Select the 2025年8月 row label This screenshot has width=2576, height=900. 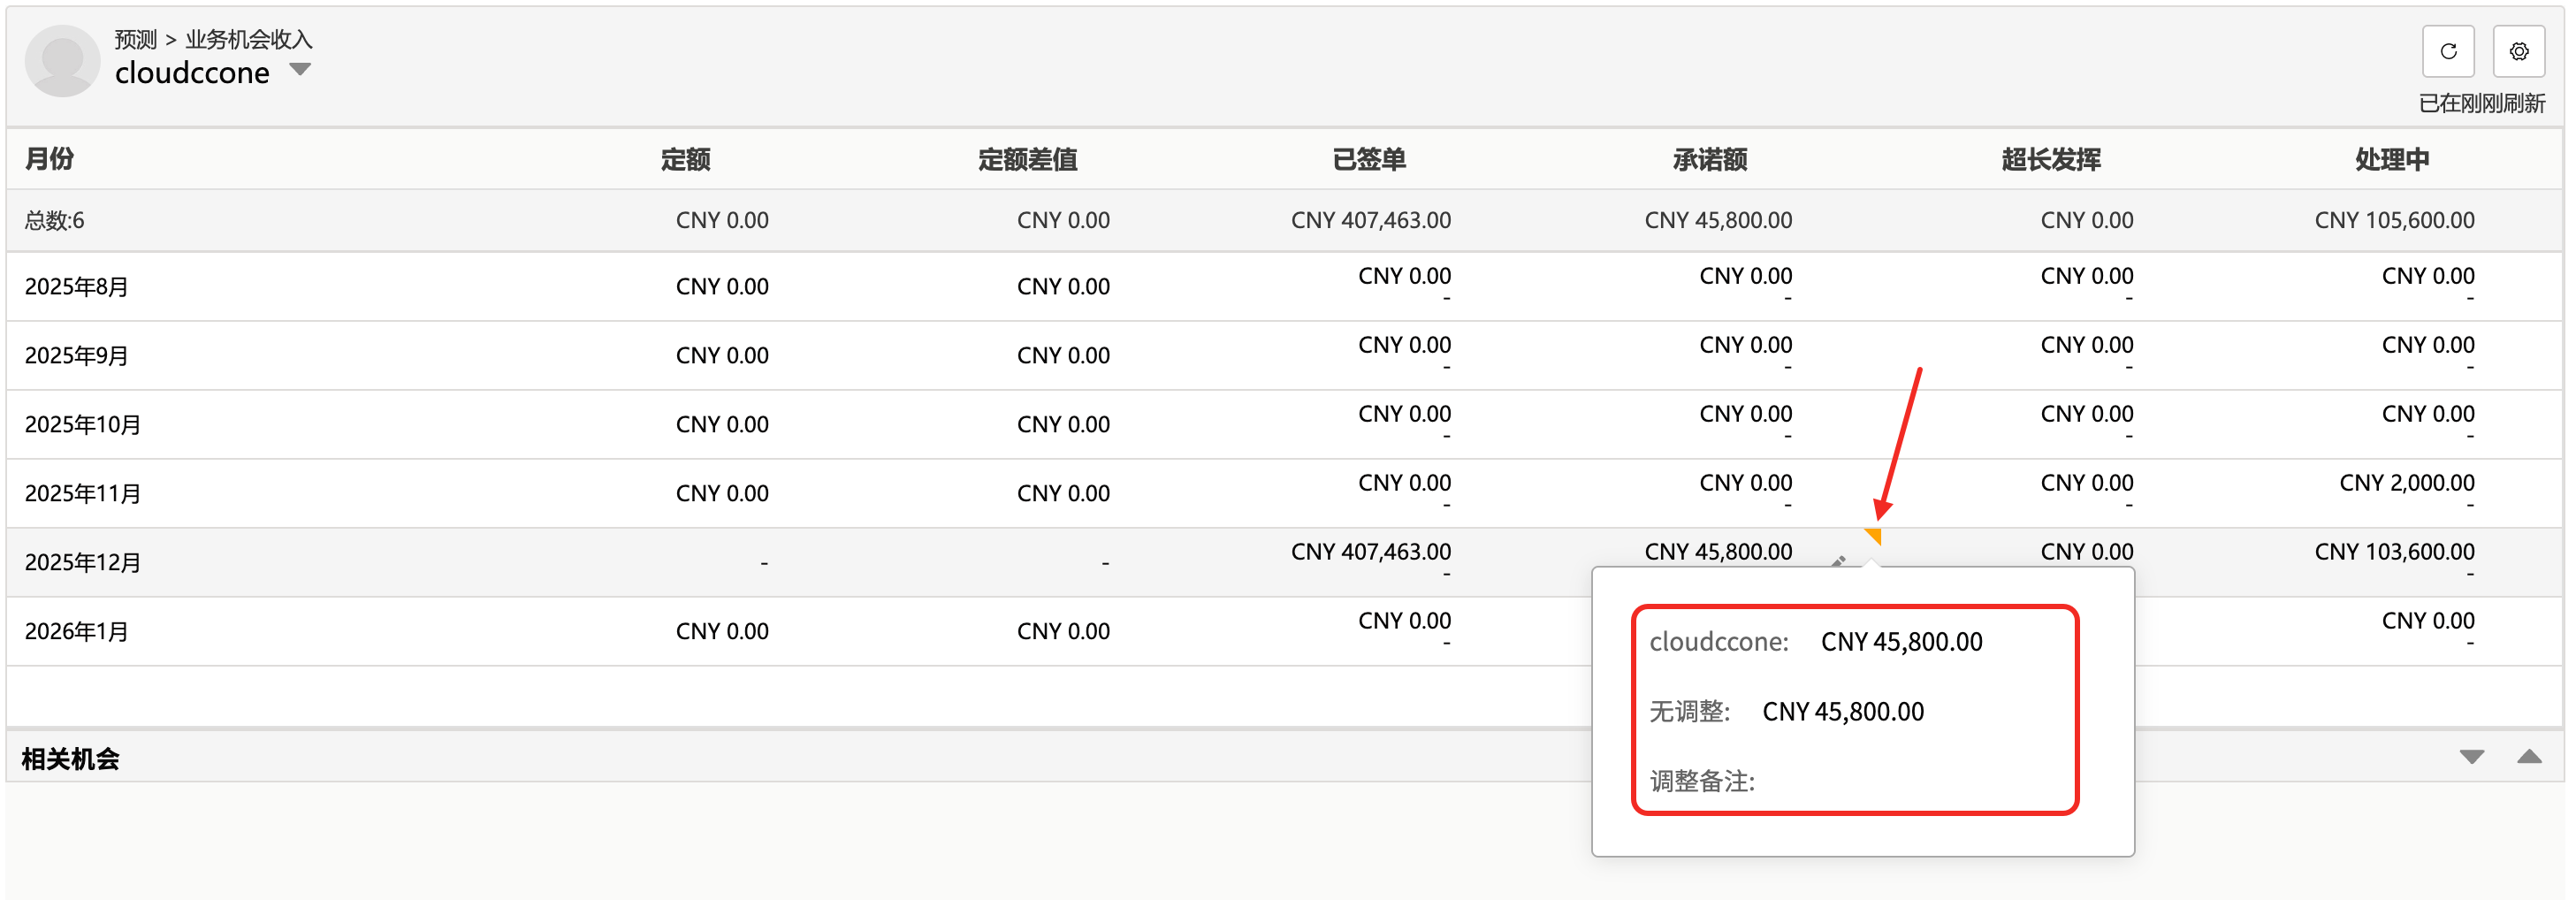[x=76, y=287]
